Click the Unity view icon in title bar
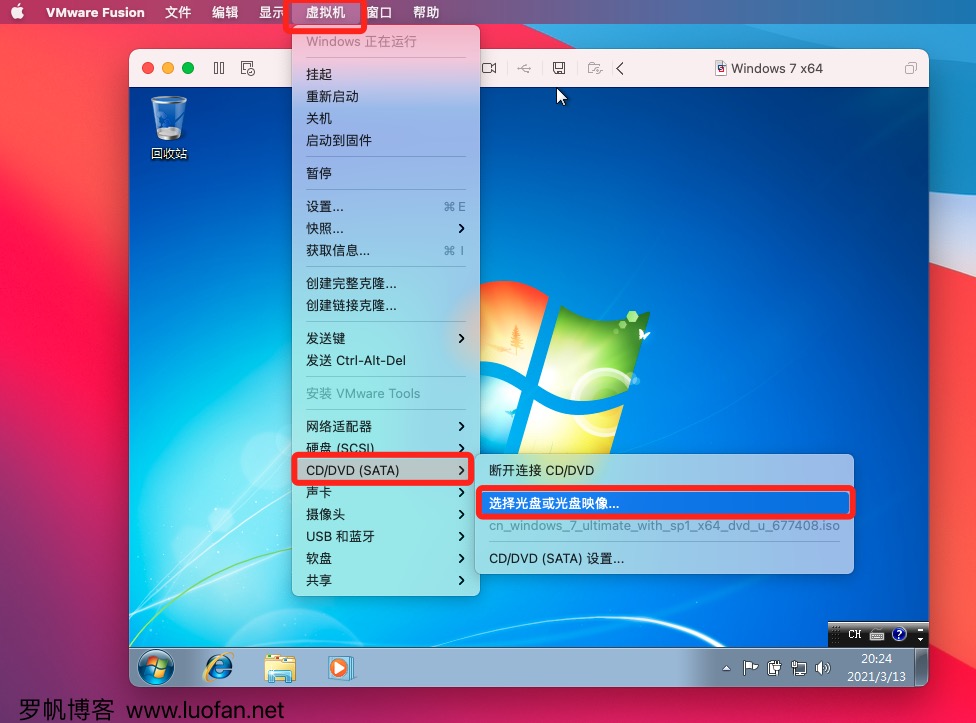 911,68
